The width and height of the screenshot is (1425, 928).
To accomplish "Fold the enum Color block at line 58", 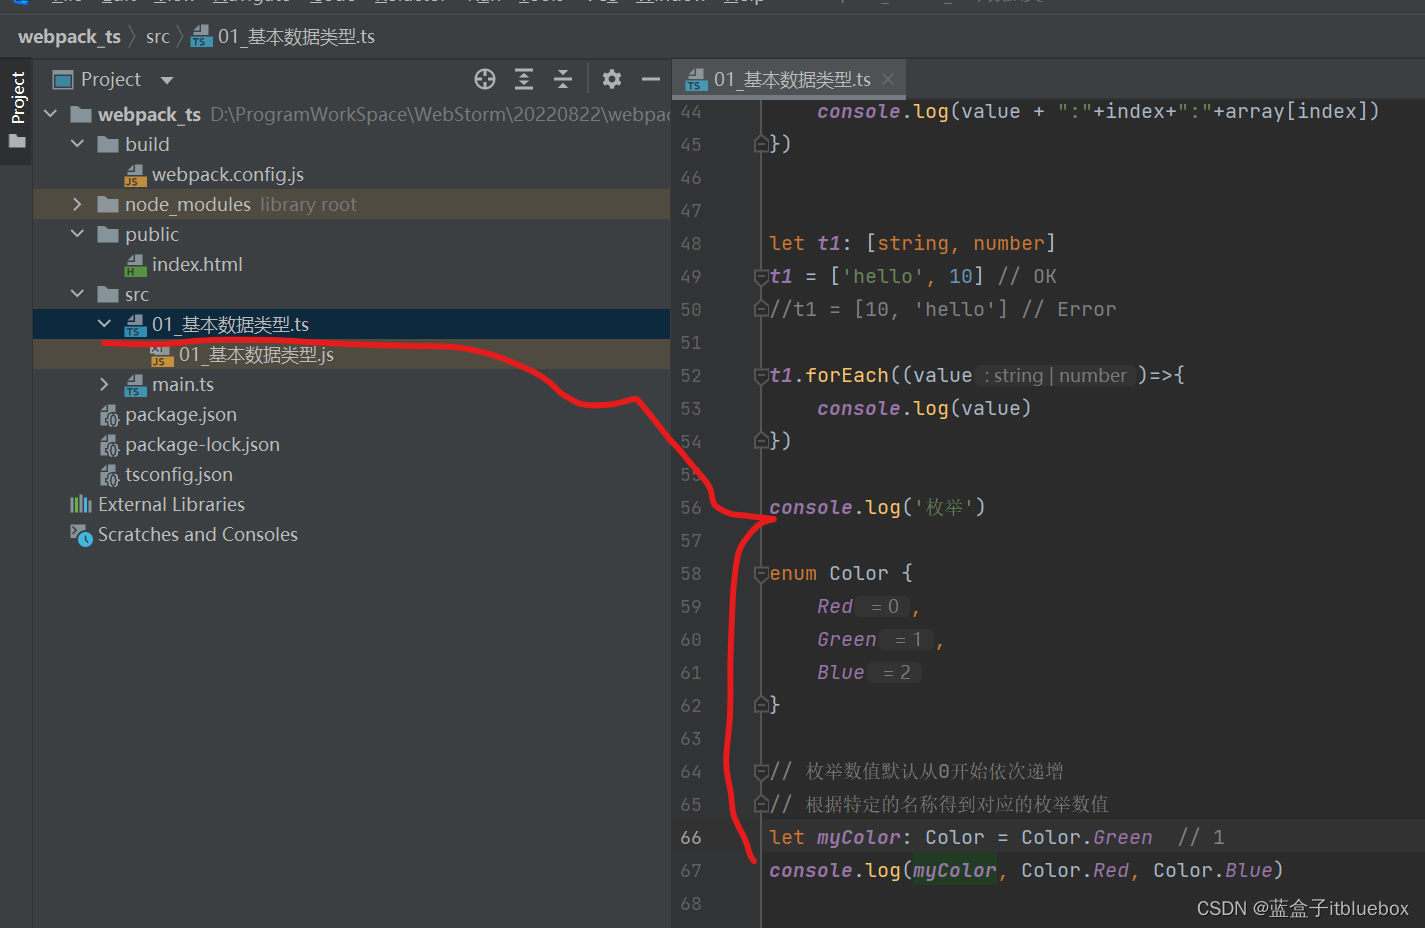I will 760,574.
